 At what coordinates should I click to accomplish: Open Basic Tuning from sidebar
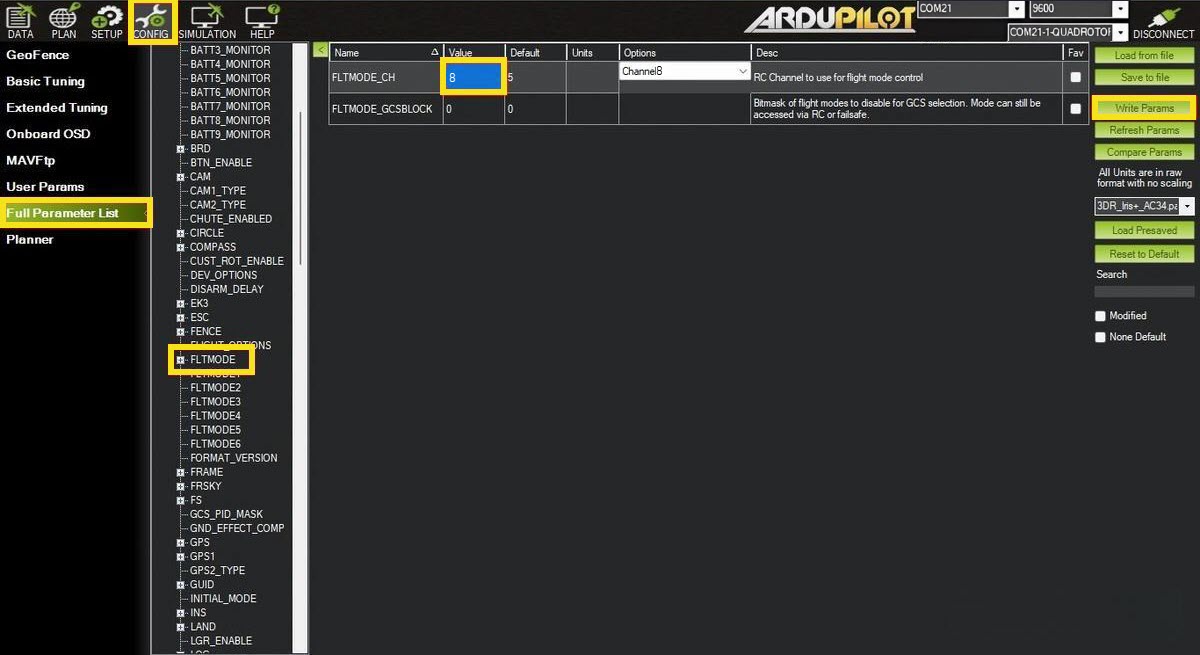click(x=45, y=81)
